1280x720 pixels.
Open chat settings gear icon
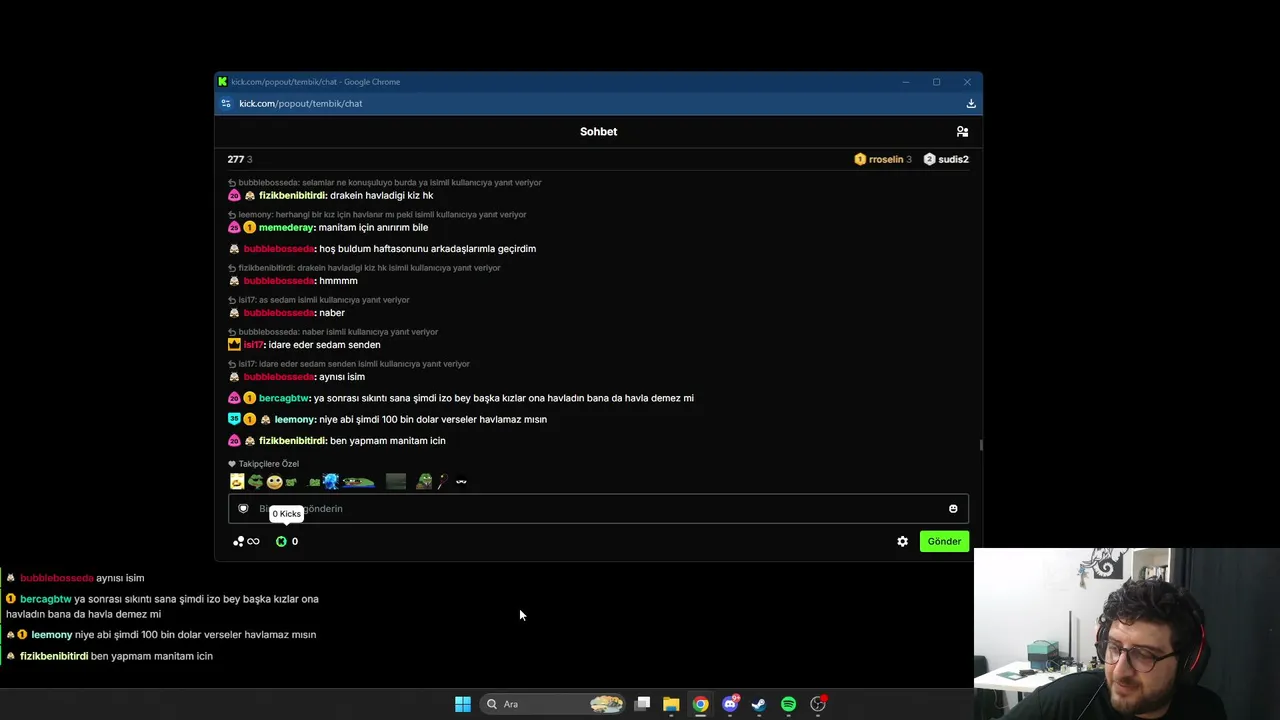[902, 541]
